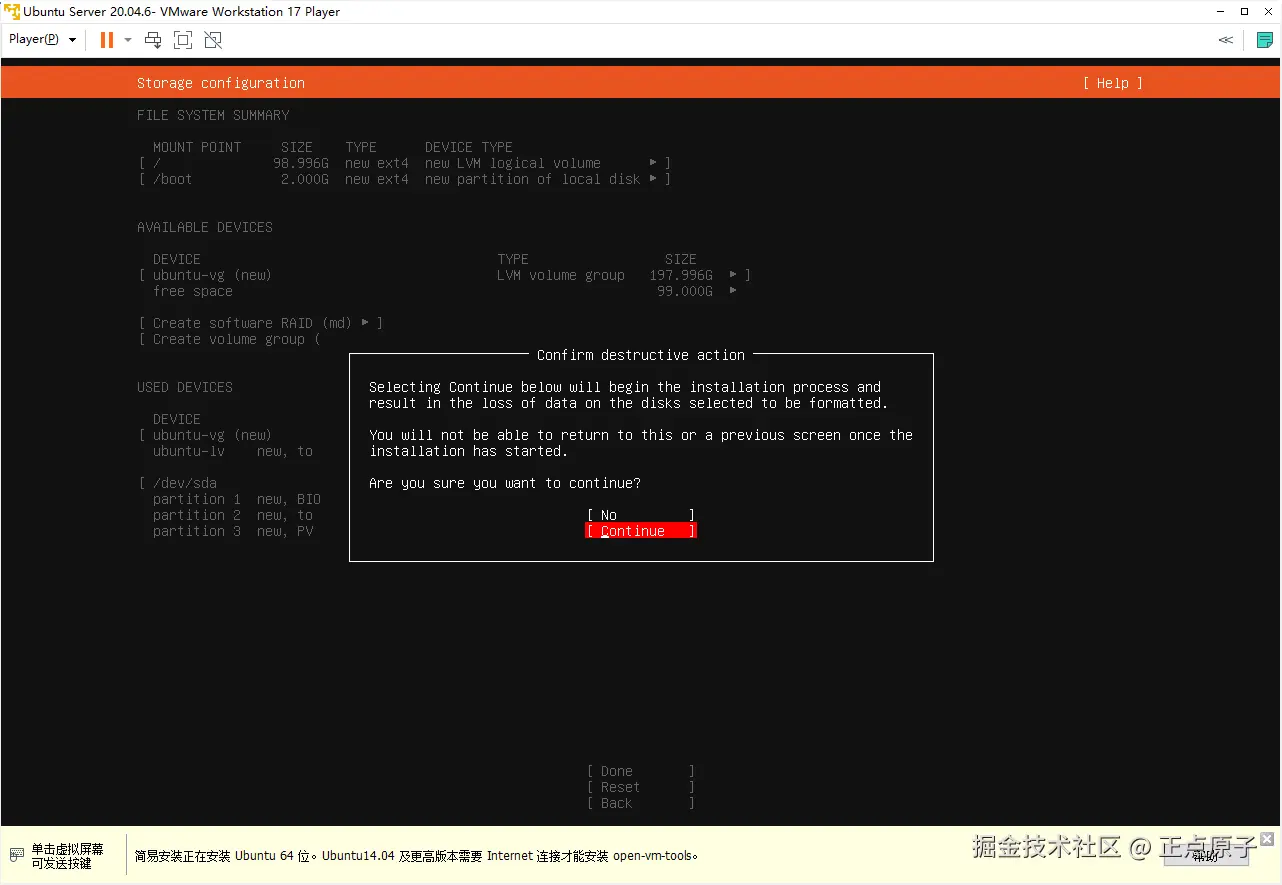
Task: Click the 197.996G volume group size
Action: coord(681,275)
